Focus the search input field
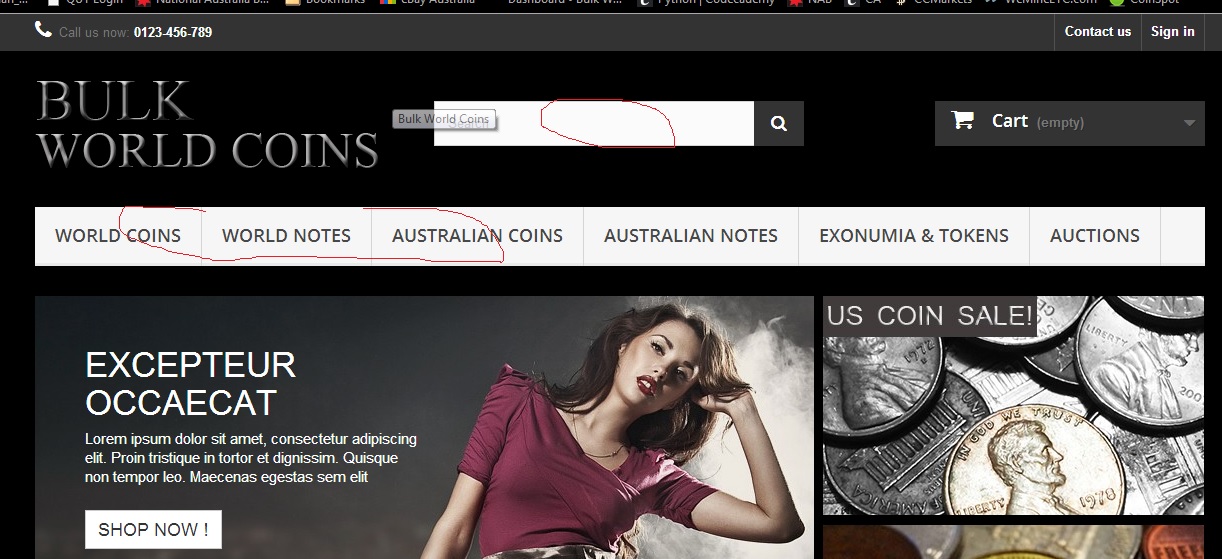This screenshot has width=1222, height=559. coord(594,124)
